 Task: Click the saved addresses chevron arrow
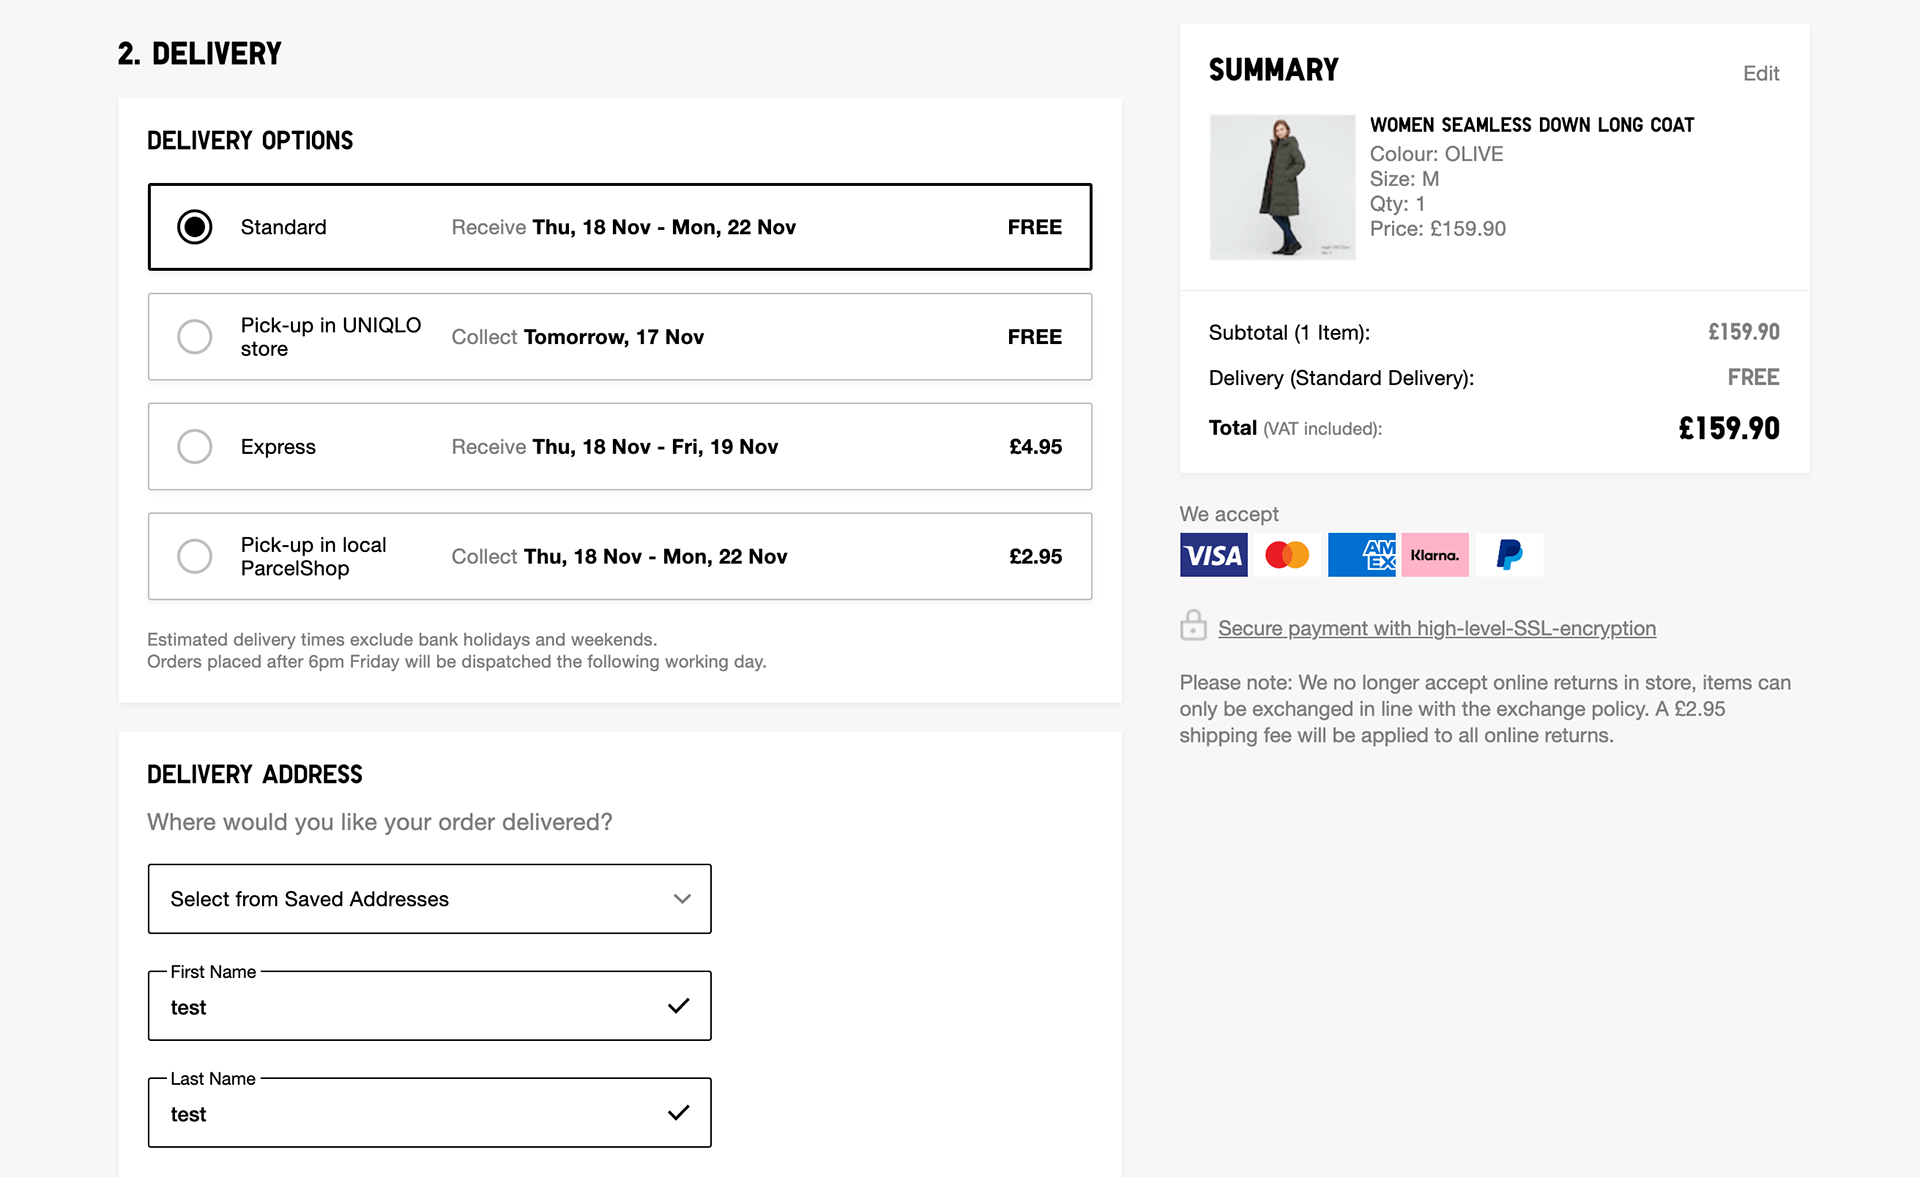coord(682,899)
